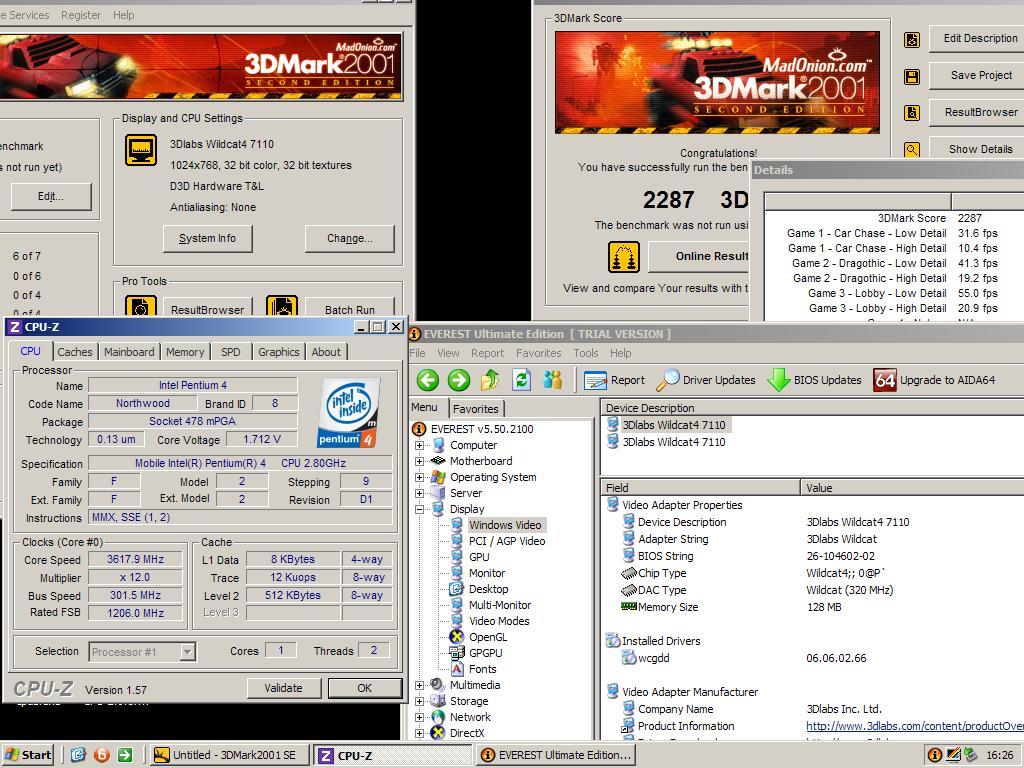Viewport: 1024px width, 768px height.
Task: Expand the Multimedia node in EVEREST tree
Action: pyautogui.click(x=419, y=685)
